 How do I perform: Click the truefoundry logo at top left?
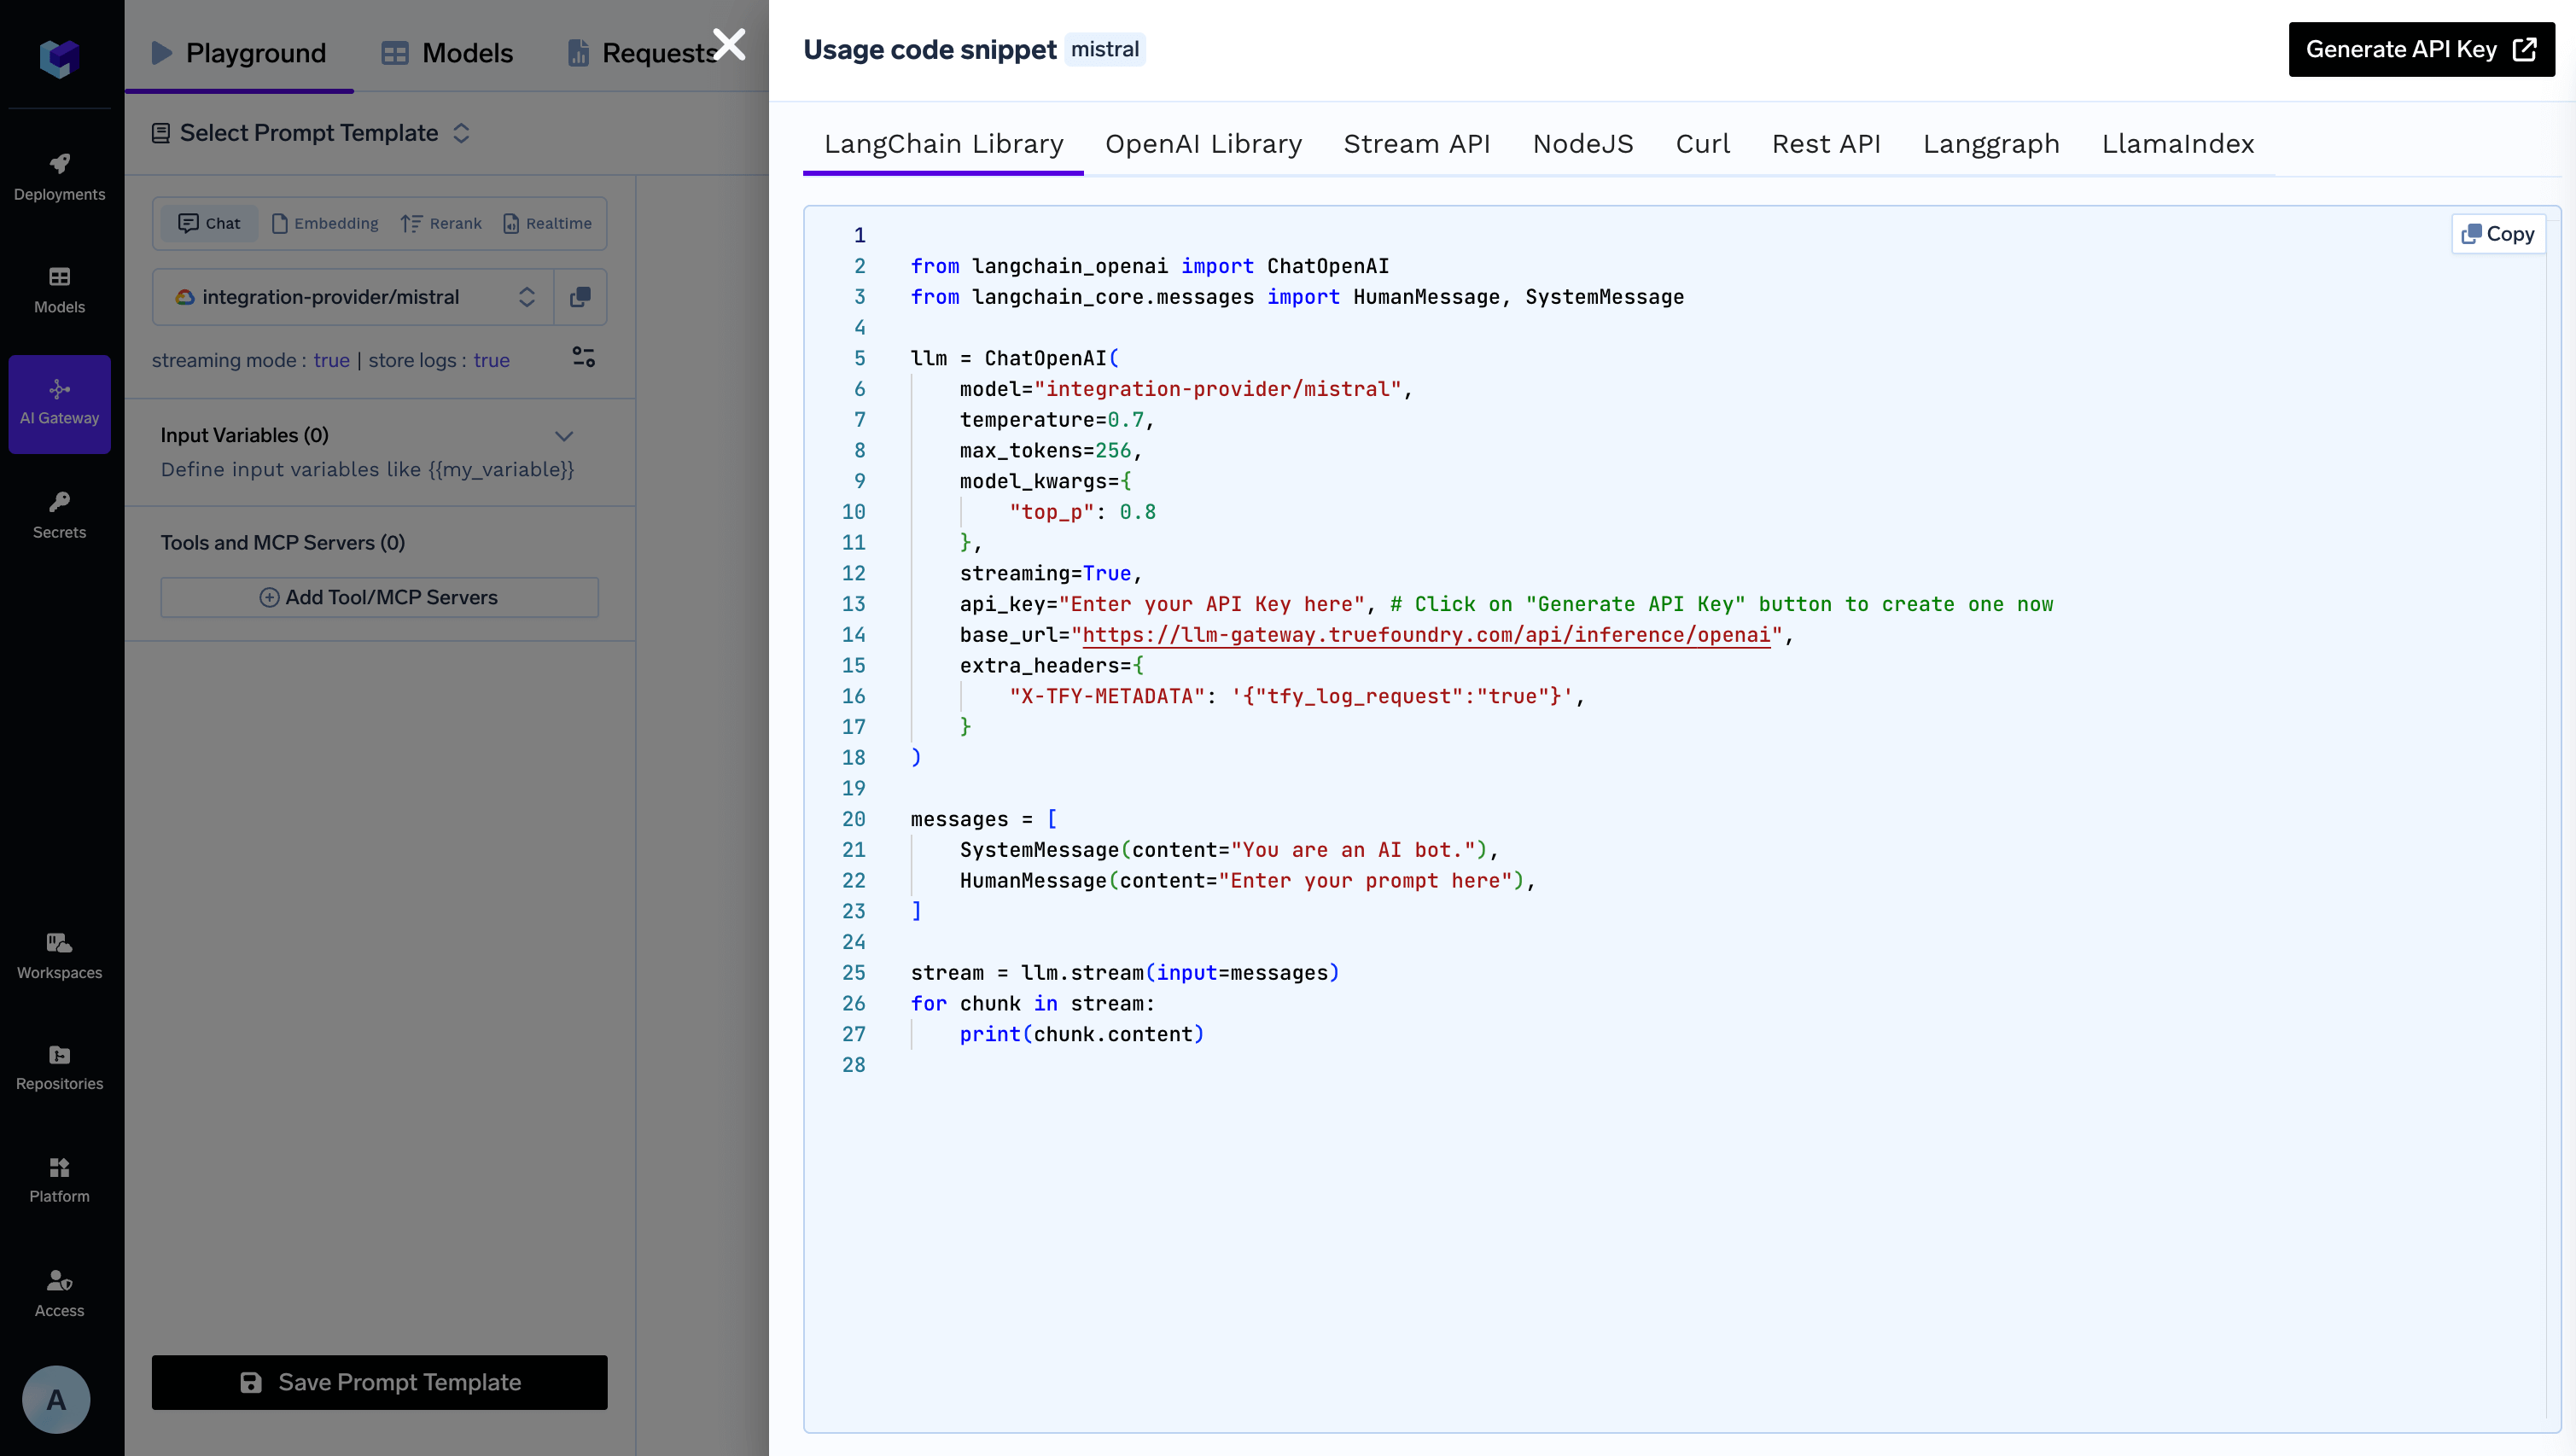point(59,57)
